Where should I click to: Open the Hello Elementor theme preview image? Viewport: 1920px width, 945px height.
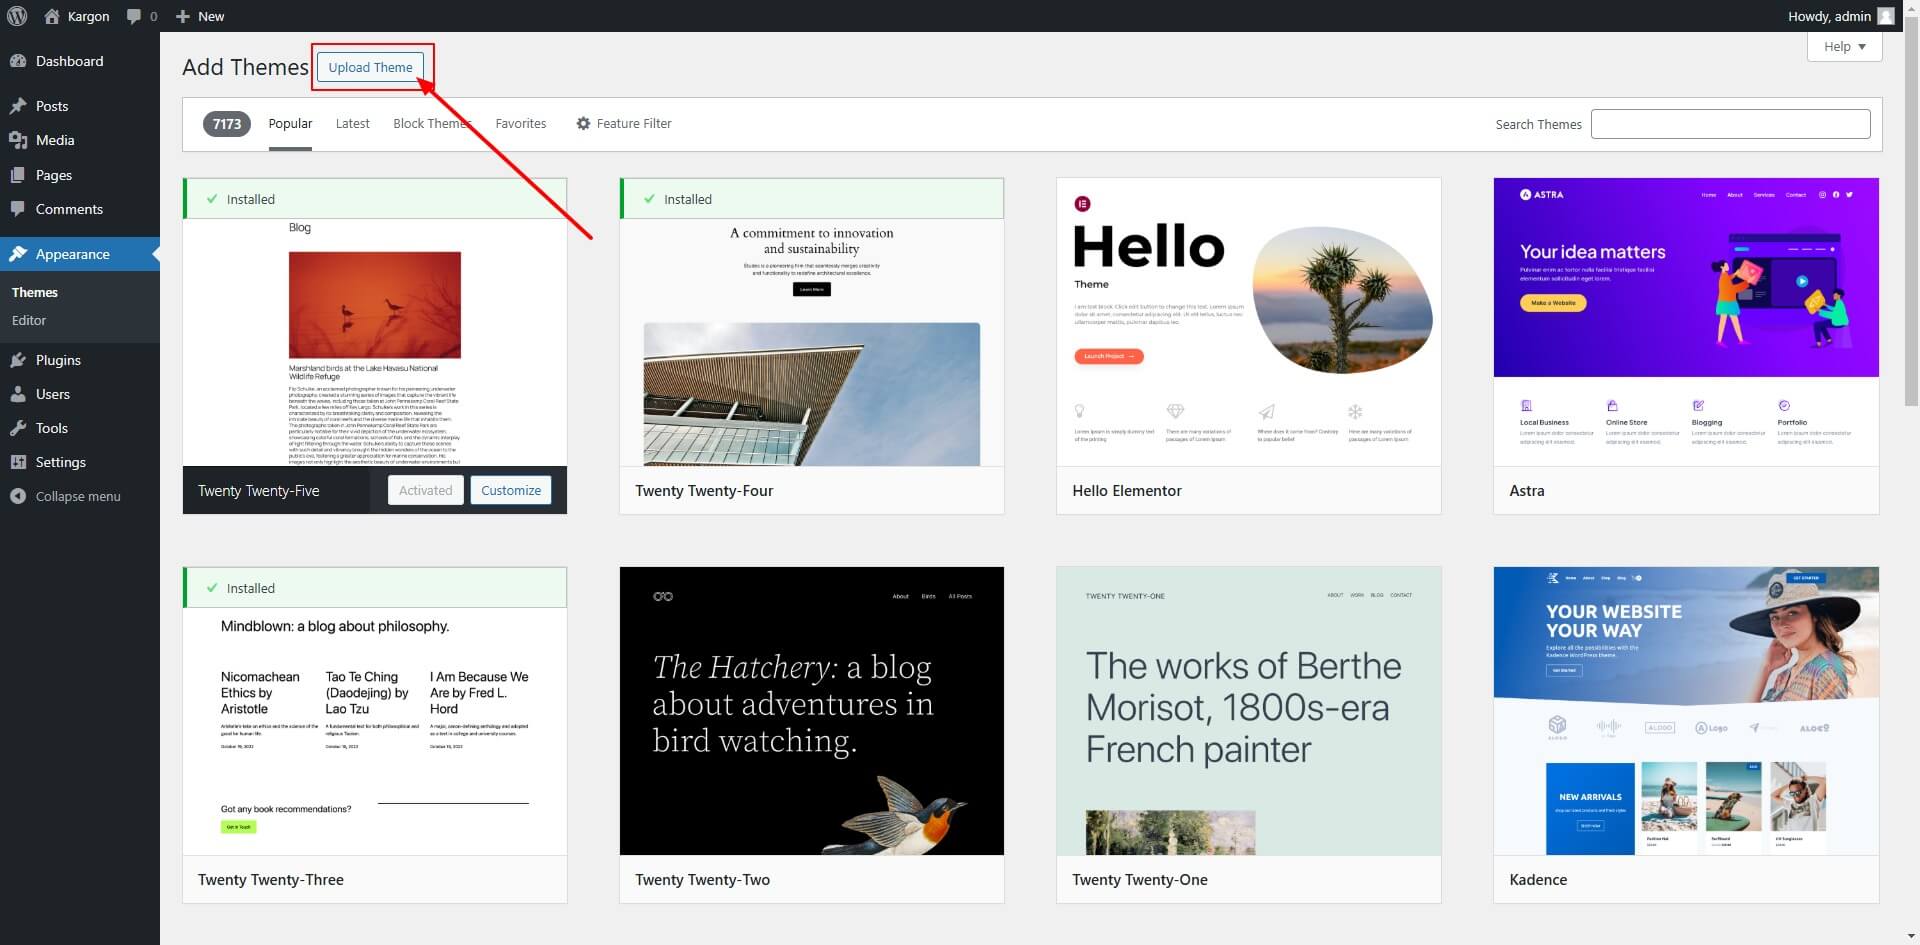click(1249, 322)
